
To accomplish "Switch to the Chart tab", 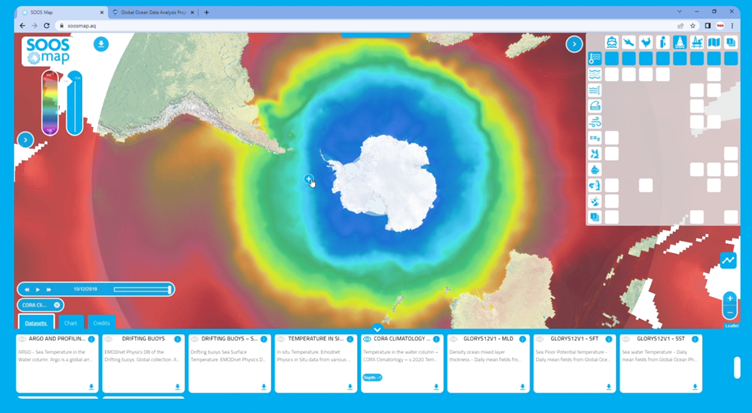I will [71, 323].
